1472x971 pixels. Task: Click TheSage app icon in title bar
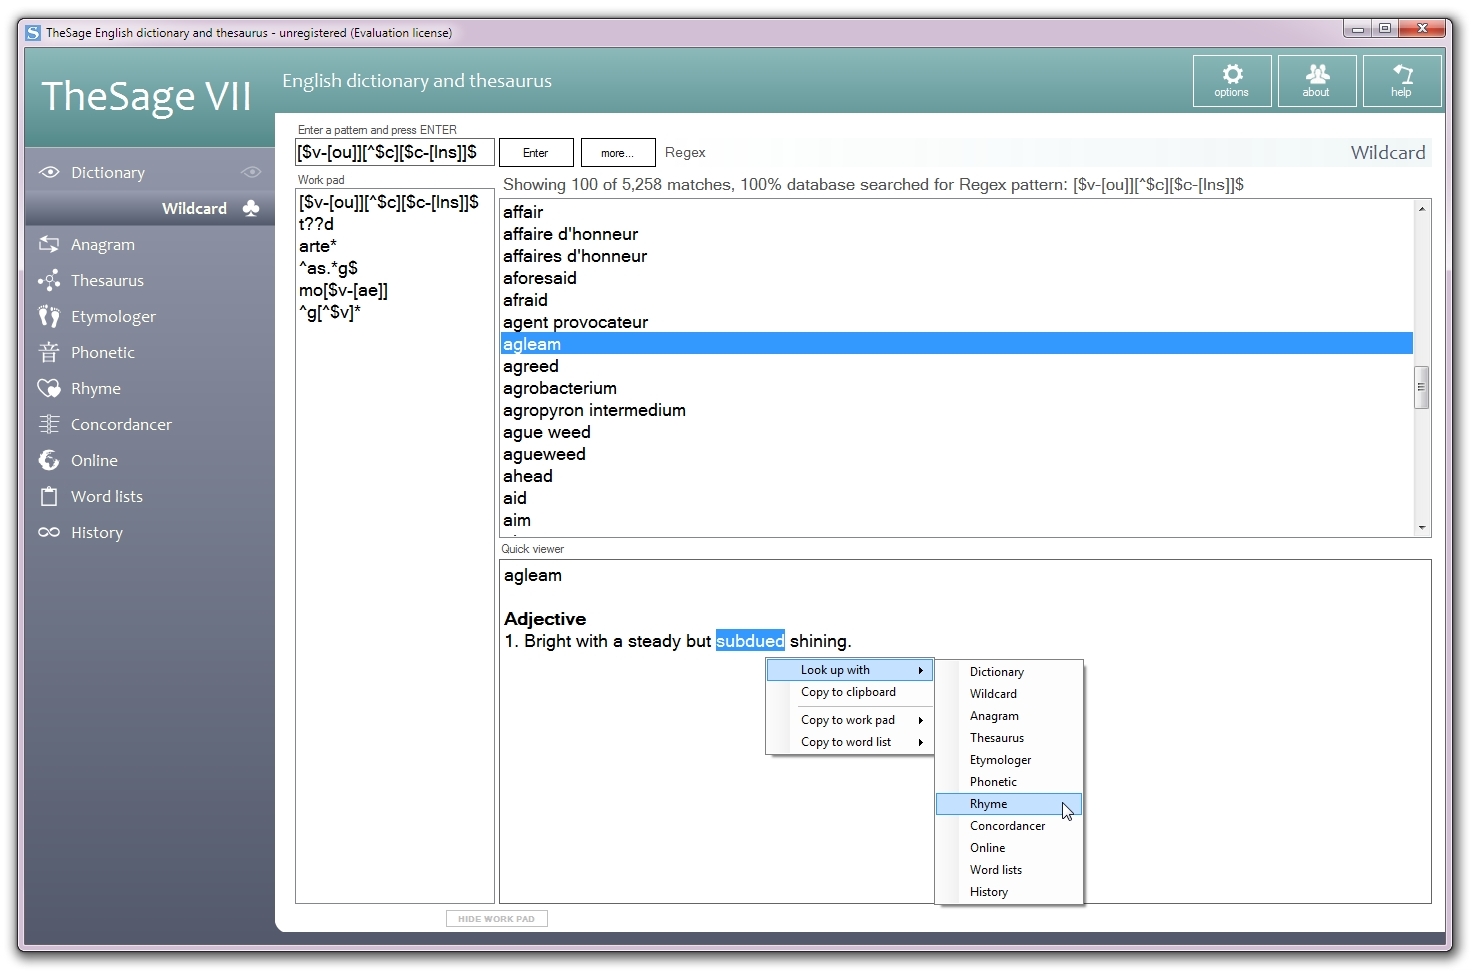(34, 32)
